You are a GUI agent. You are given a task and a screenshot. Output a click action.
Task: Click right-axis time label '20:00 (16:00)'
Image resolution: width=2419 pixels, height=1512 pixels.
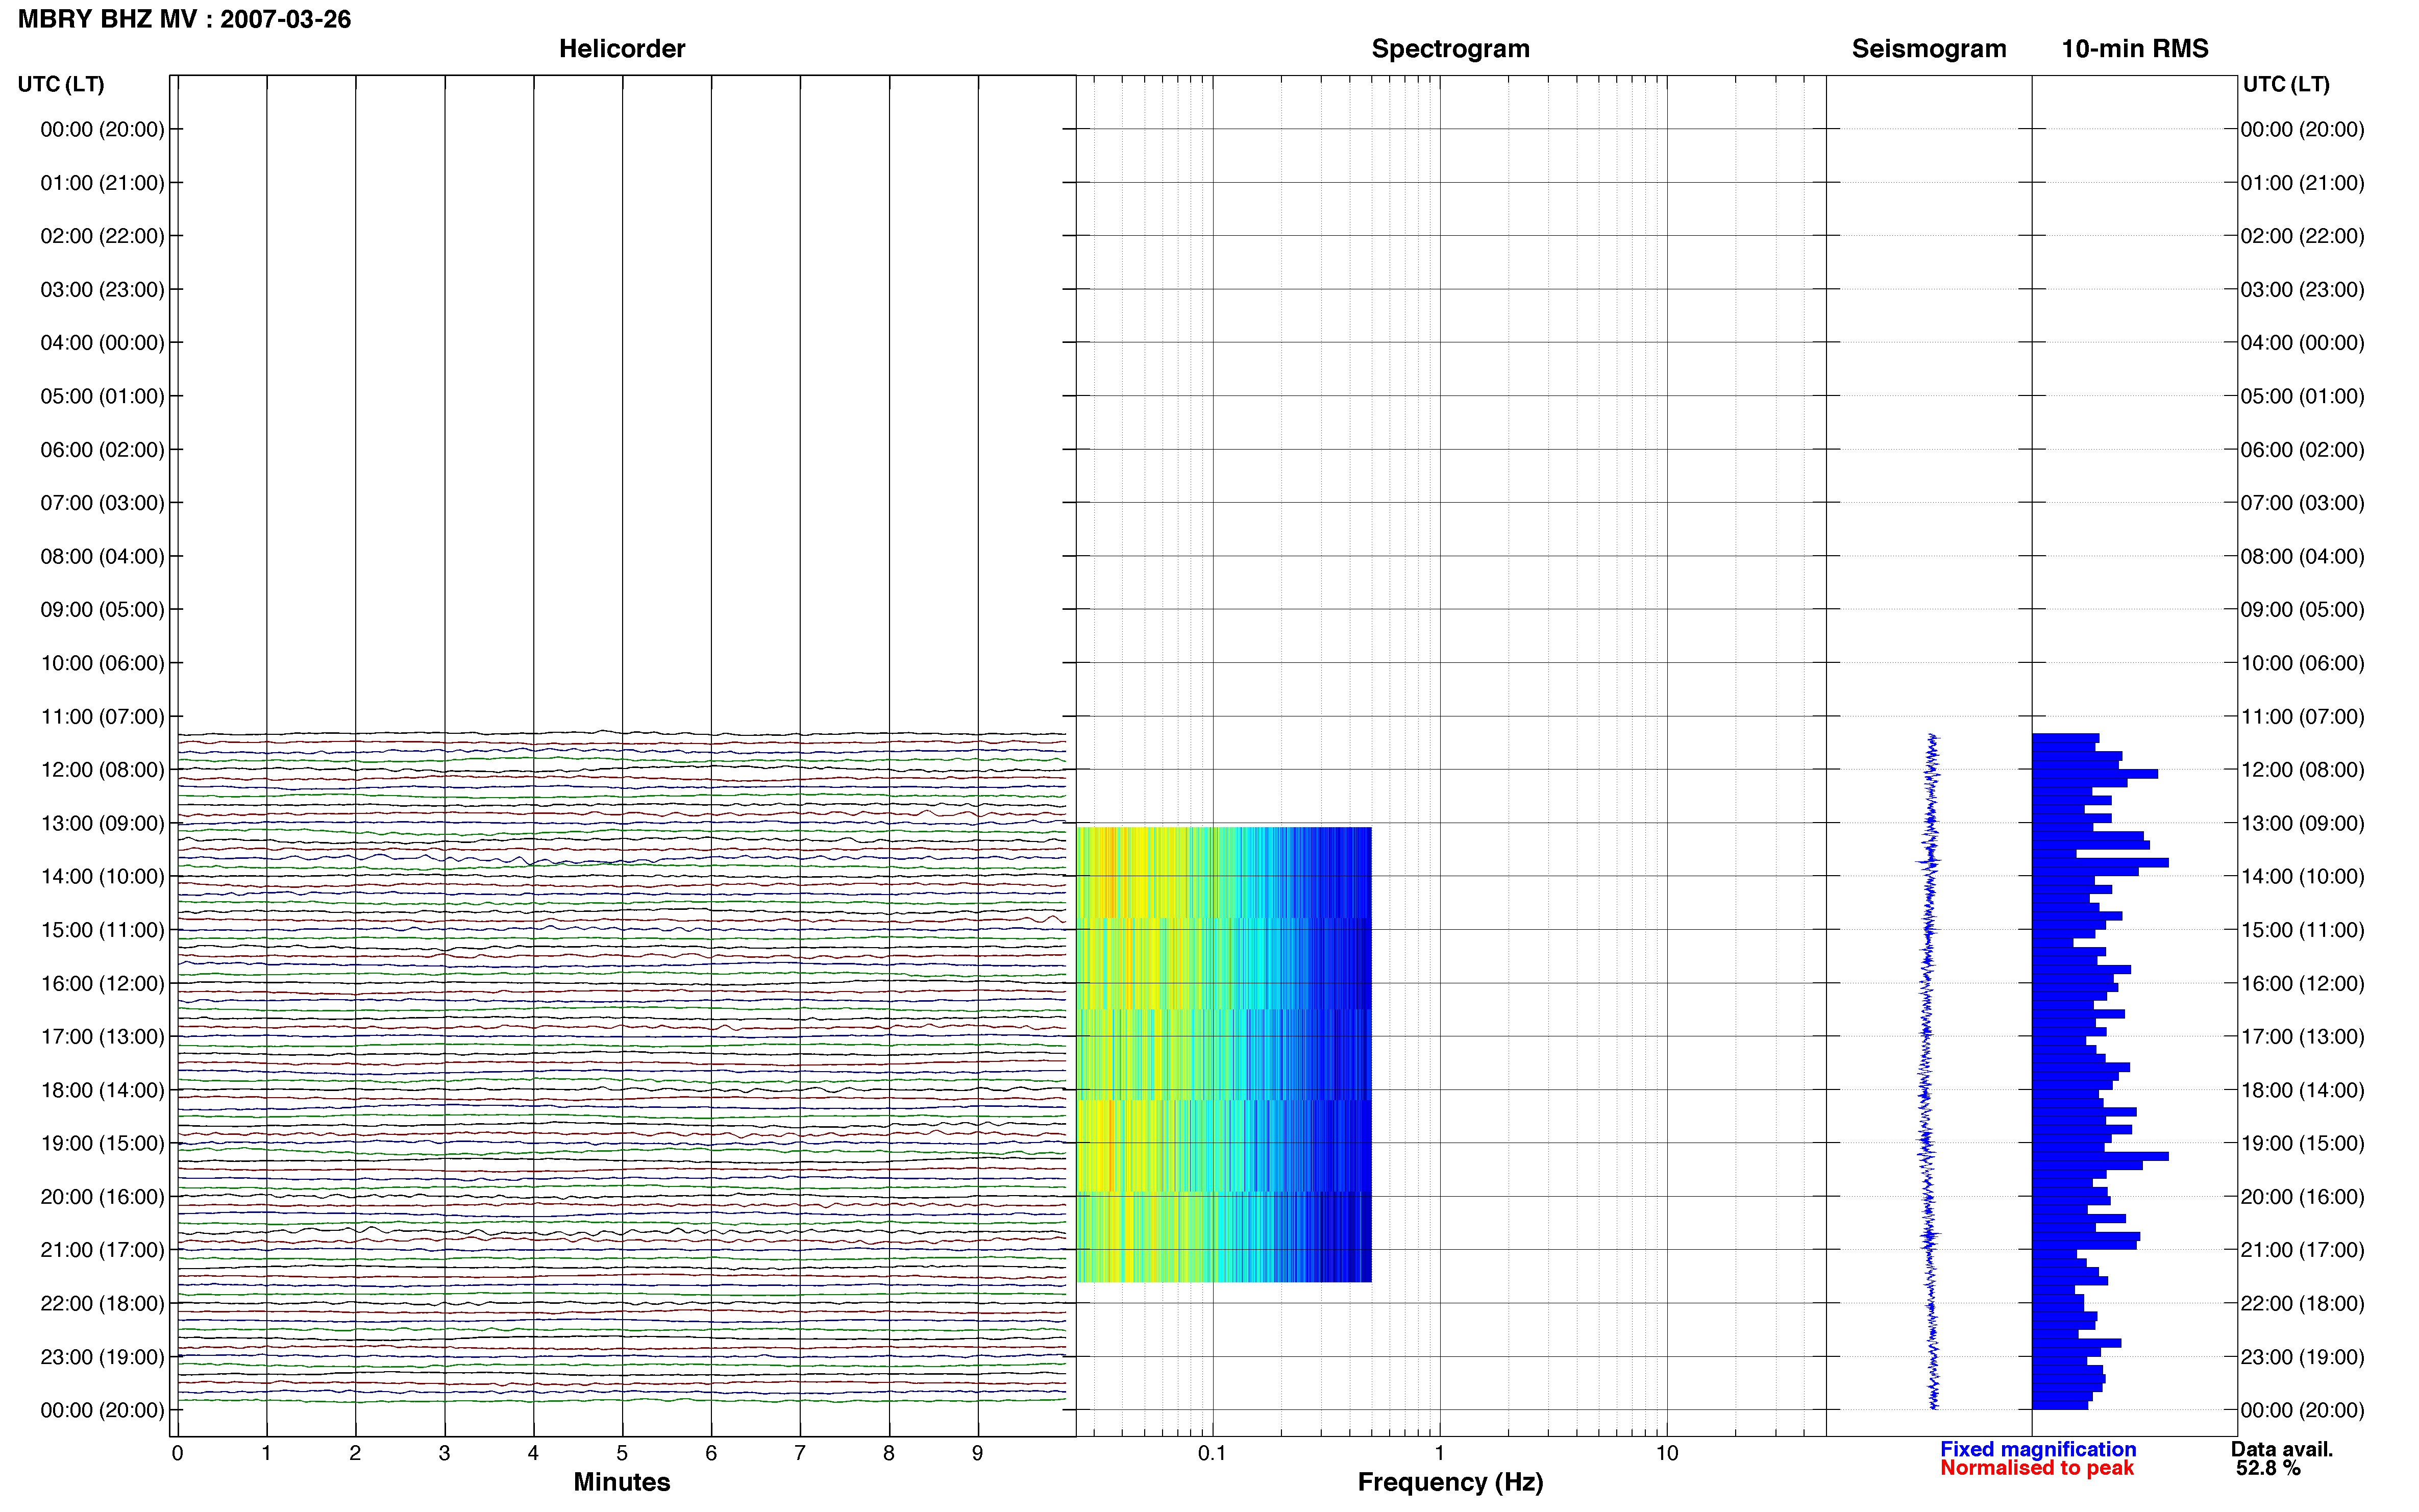[2302, 1197]
